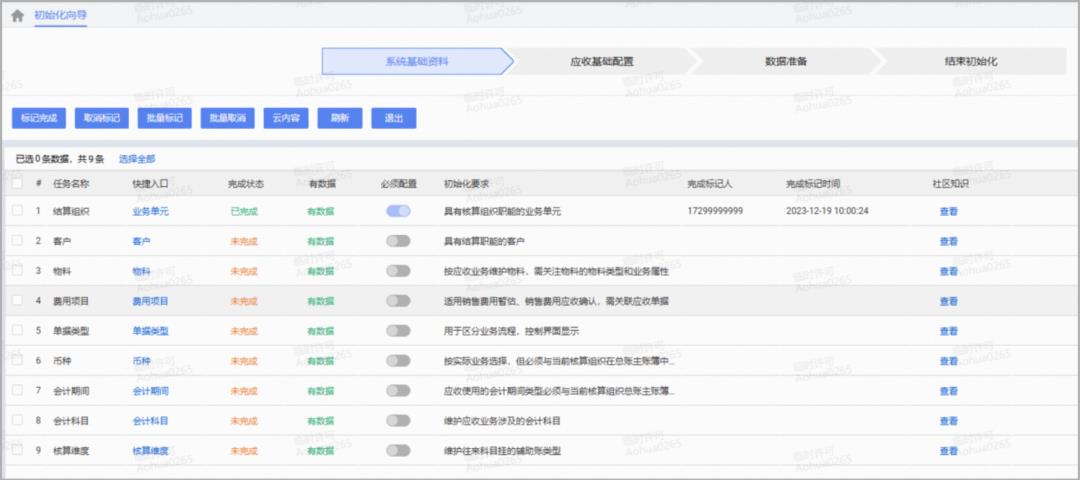Open the 物料 quick entry link
This screenshot has height=480, width=1080.
click(x=141, y=271)
